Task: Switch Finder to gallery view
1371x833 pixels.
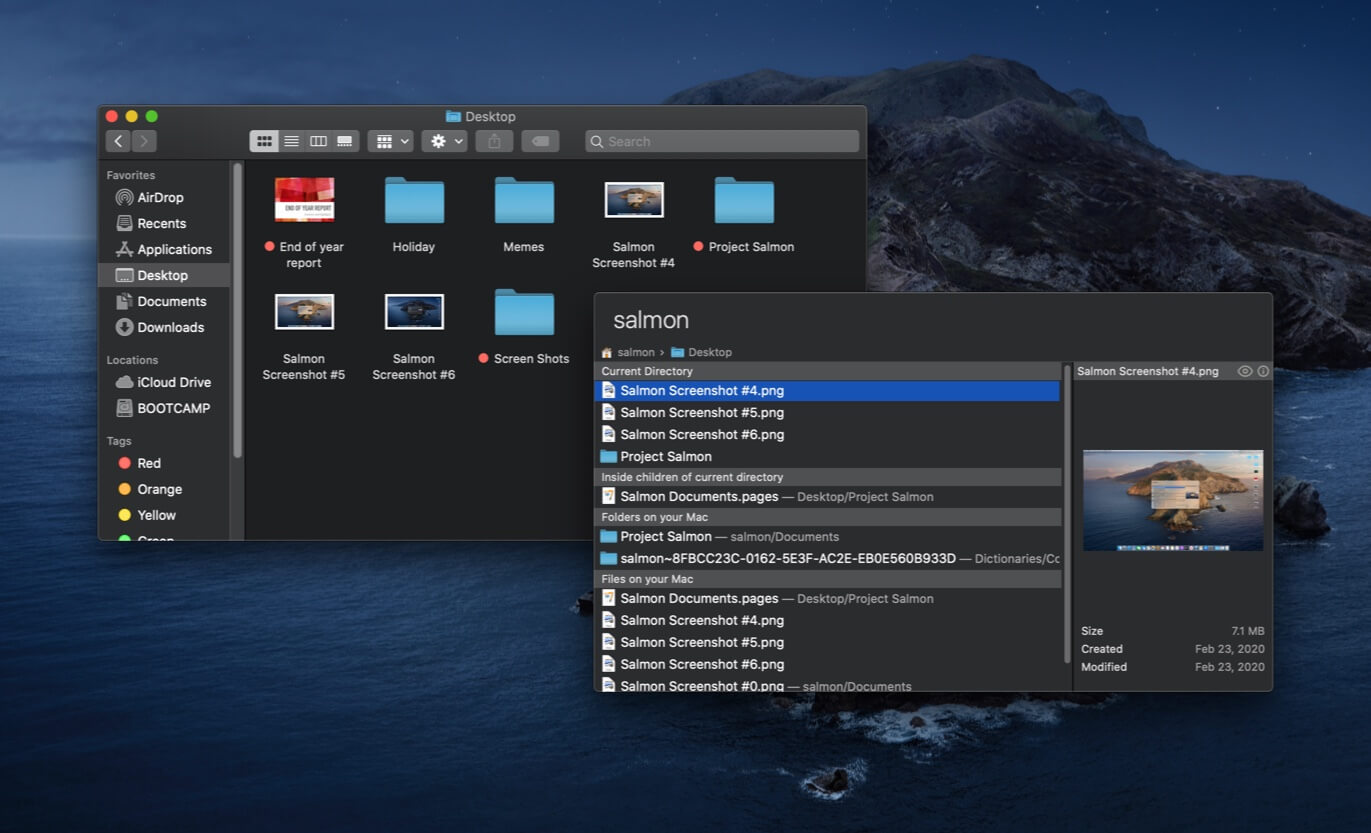Action: [345, 141]
